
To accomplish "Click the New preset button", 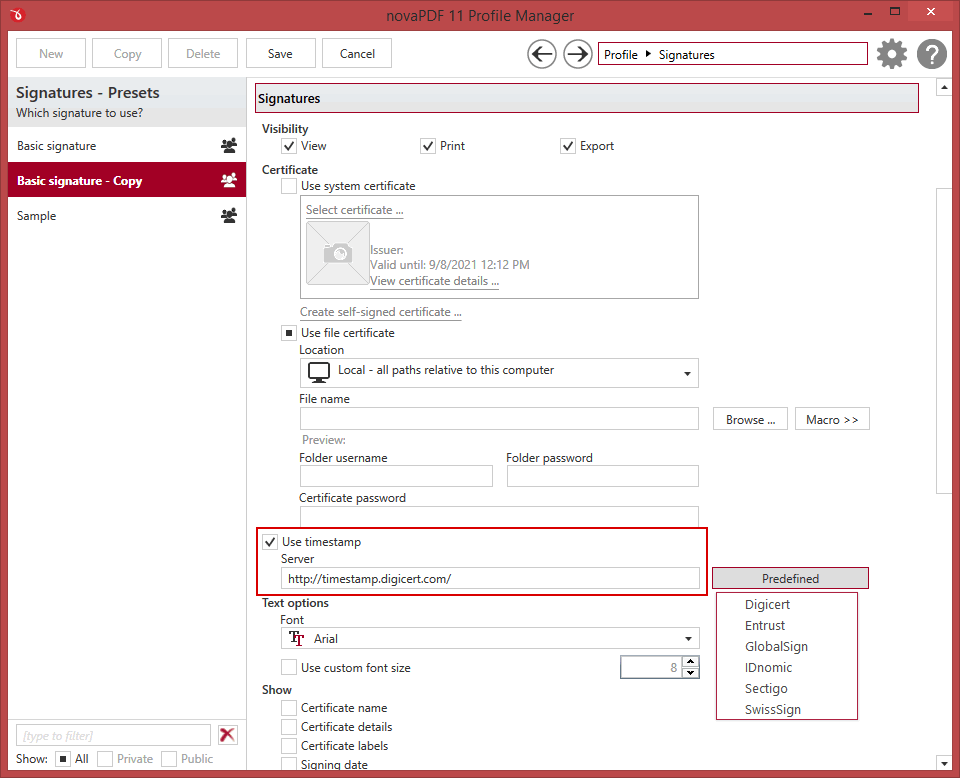I will pyautogui.click(x=51, y=53).
